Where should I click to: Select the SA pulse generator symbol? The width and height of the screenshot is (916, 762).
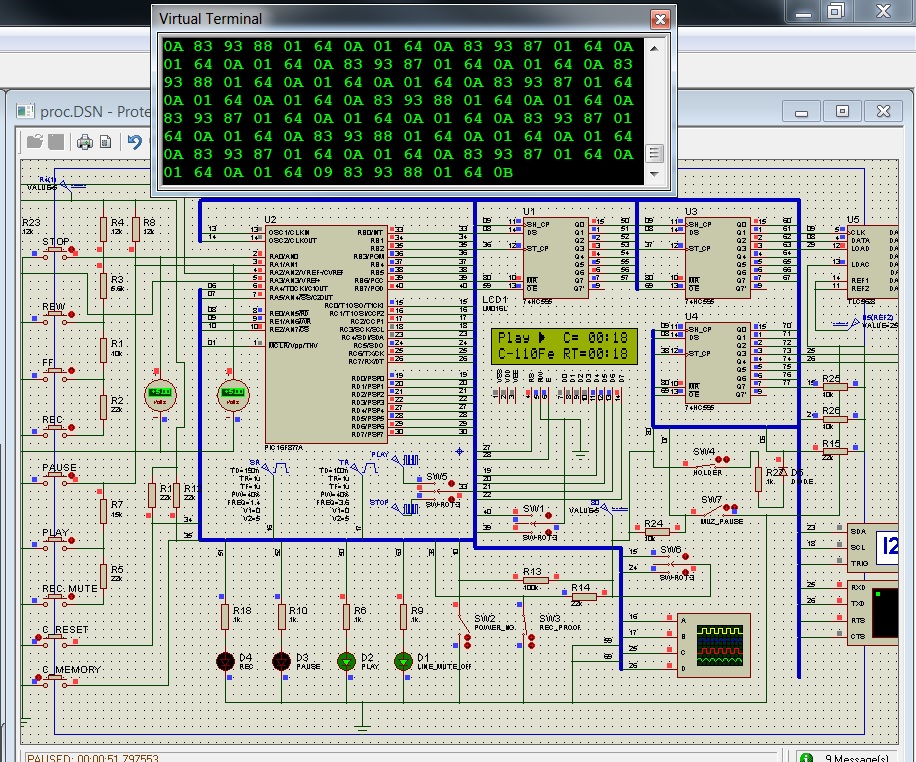(274, 469)
